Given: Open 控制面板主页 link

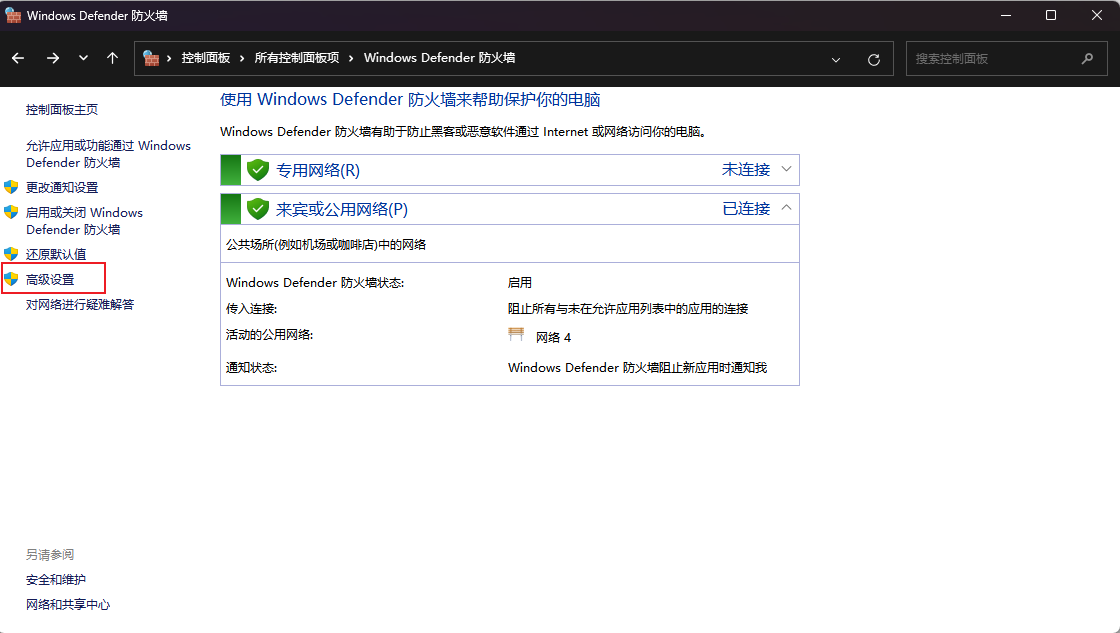Looking at the screenshot, I should click(62, 109).
